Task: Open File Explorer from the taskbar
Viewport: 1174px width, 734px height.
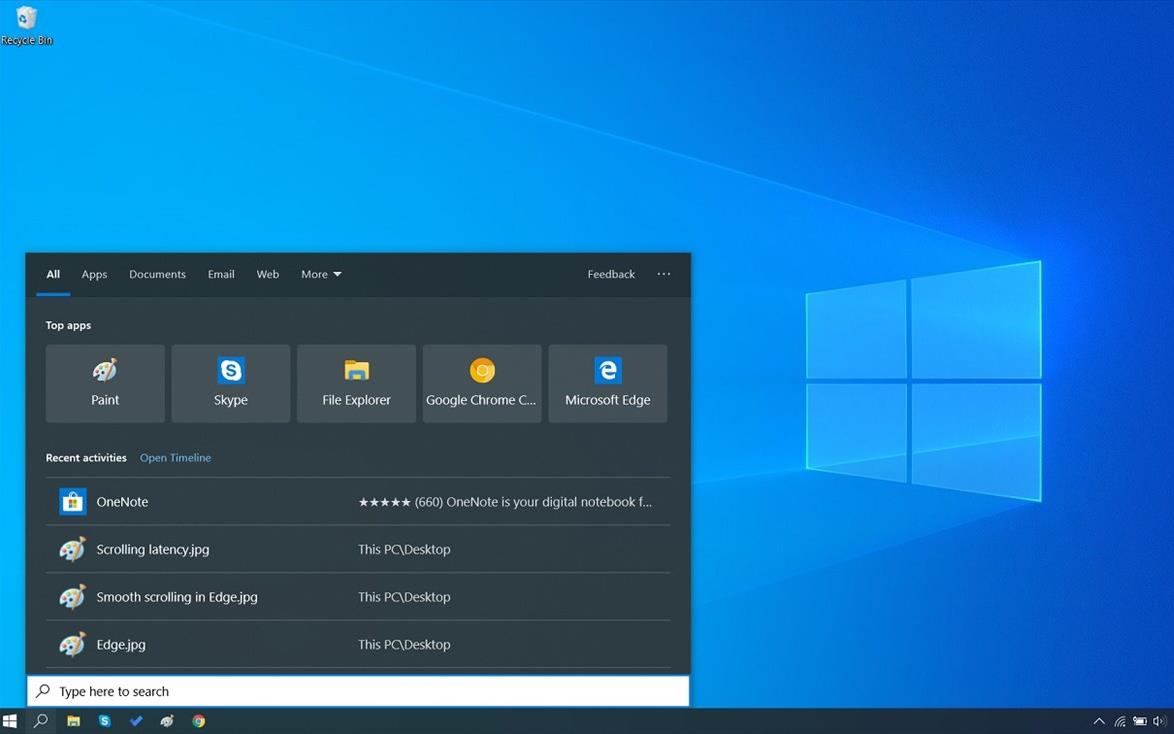Action: click(73, 721)
